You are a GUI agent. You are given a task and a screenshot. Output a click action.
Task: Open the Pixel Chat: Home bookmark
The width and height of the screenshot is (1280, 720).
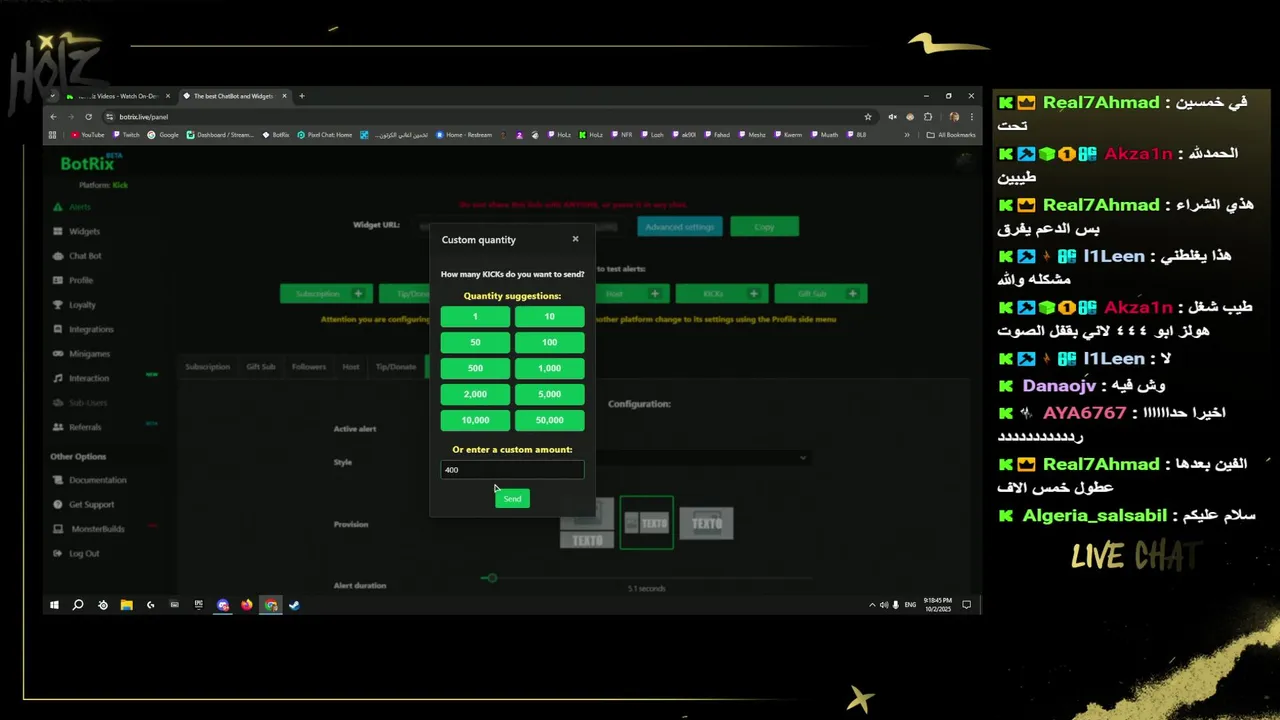tap(325, 135)
